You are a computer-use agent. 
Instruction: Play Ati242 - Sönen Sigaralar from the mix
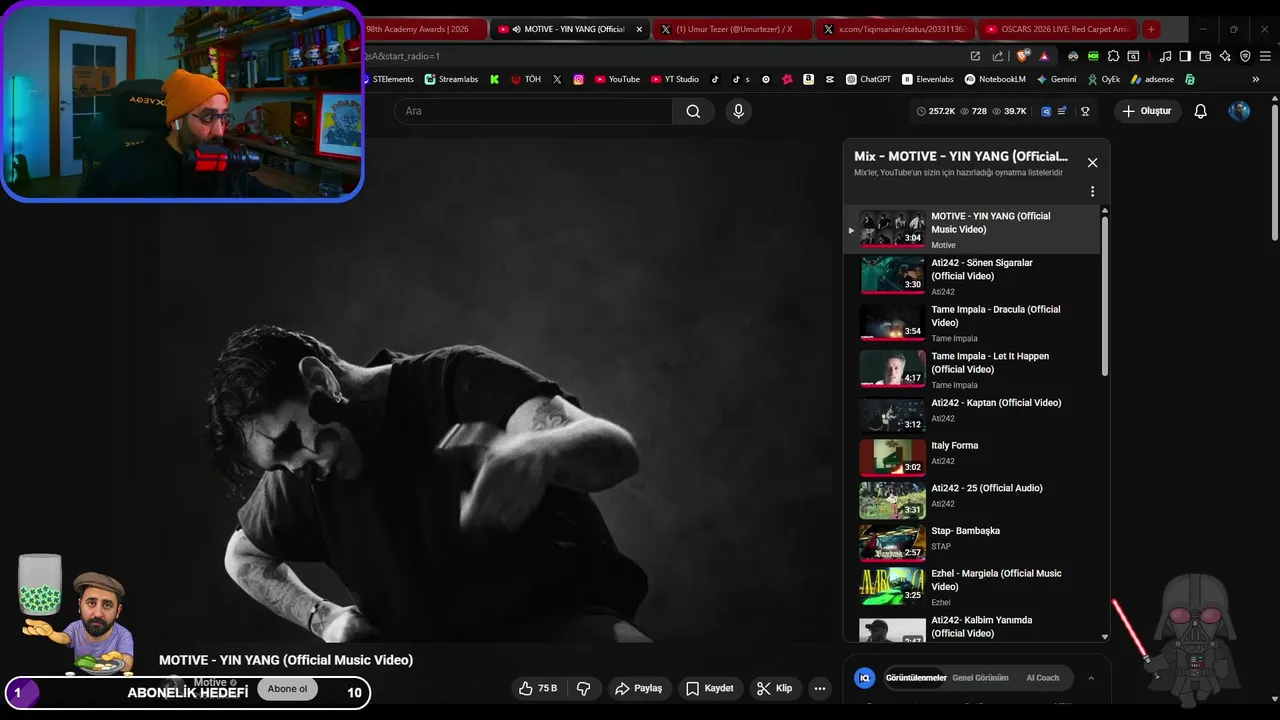971,276
